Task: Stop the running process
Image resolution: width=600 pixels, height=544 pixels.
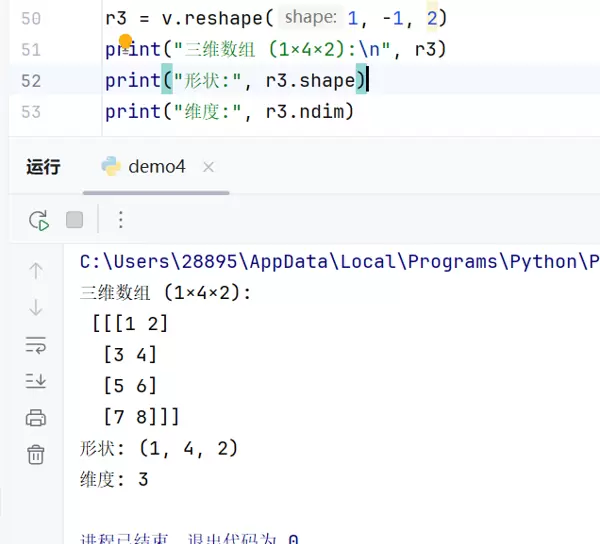Action: point(74,220)
